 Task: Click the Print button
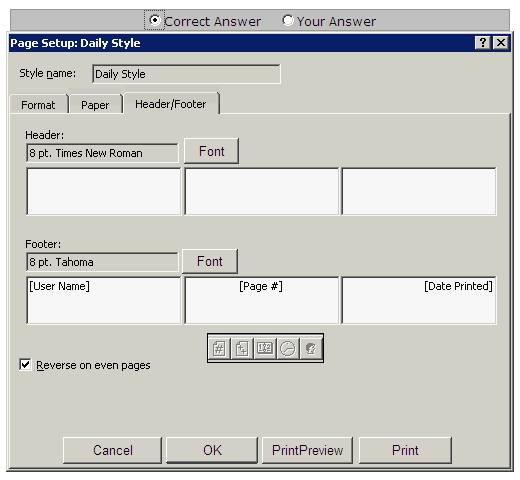pyautogui.click(x=405, y=450)
